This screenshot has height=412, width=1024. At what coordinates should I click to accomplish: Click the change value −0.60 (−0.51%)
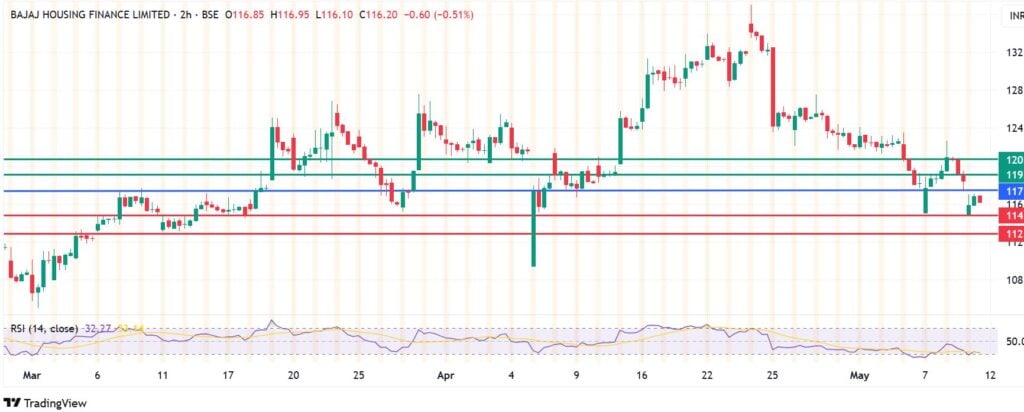[438, 14]
